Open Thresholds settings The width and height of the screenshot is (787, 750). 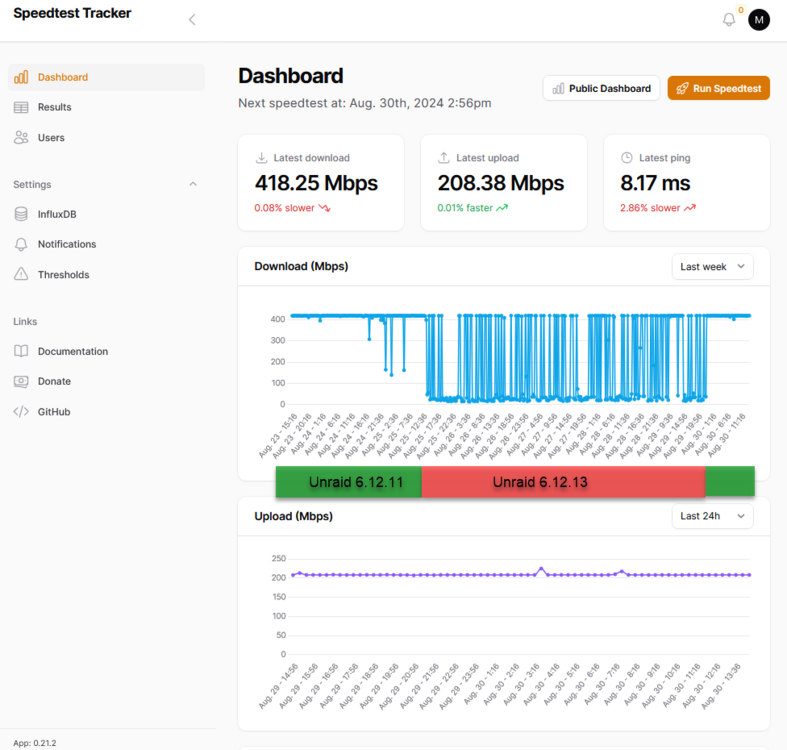tap(106, 275)
